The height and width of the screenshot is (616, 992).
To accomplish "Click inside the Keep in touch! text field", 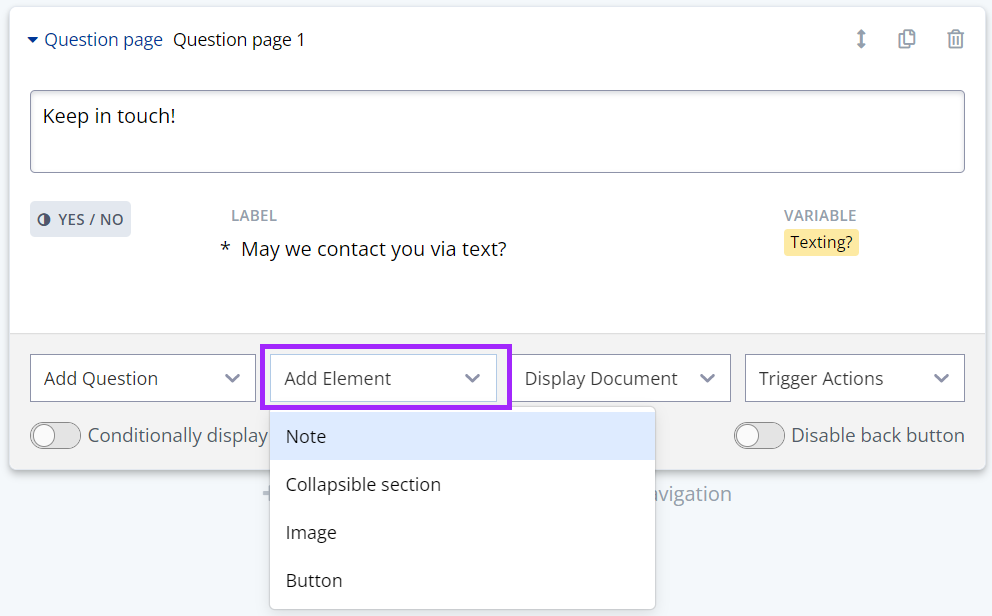I will pos(497,131).
